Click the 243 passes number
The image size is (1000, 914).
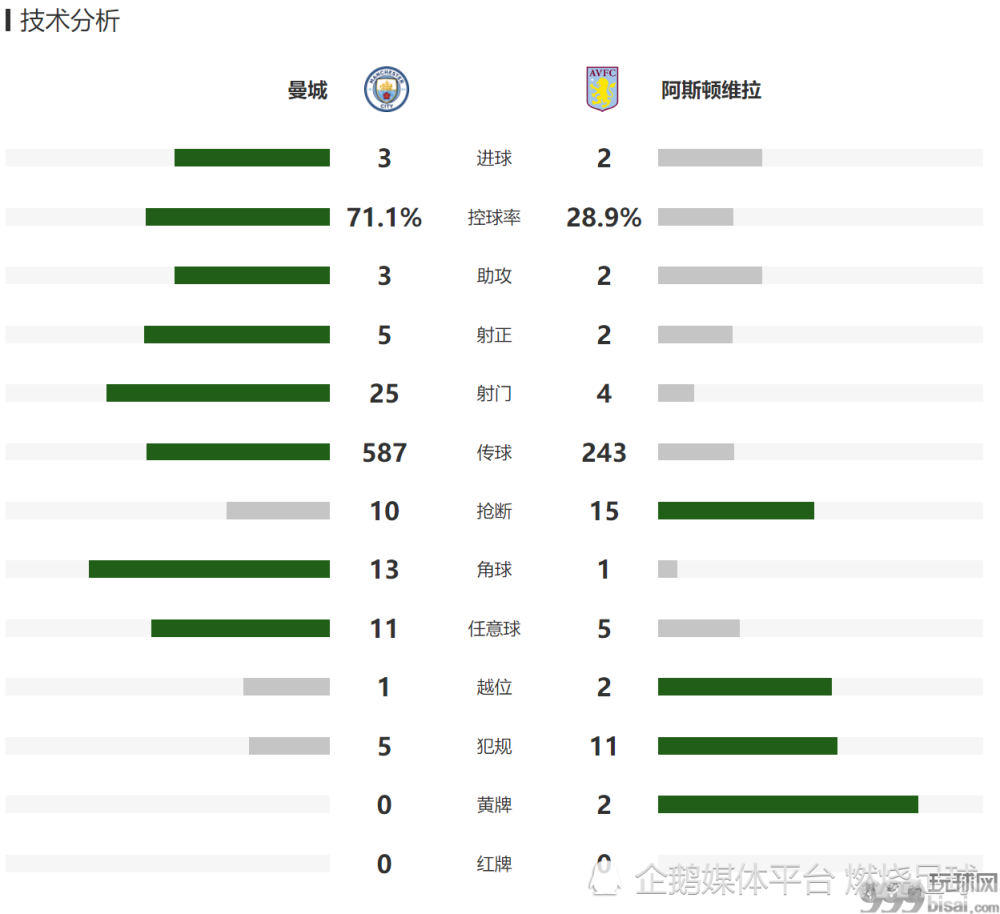(604, 452)
